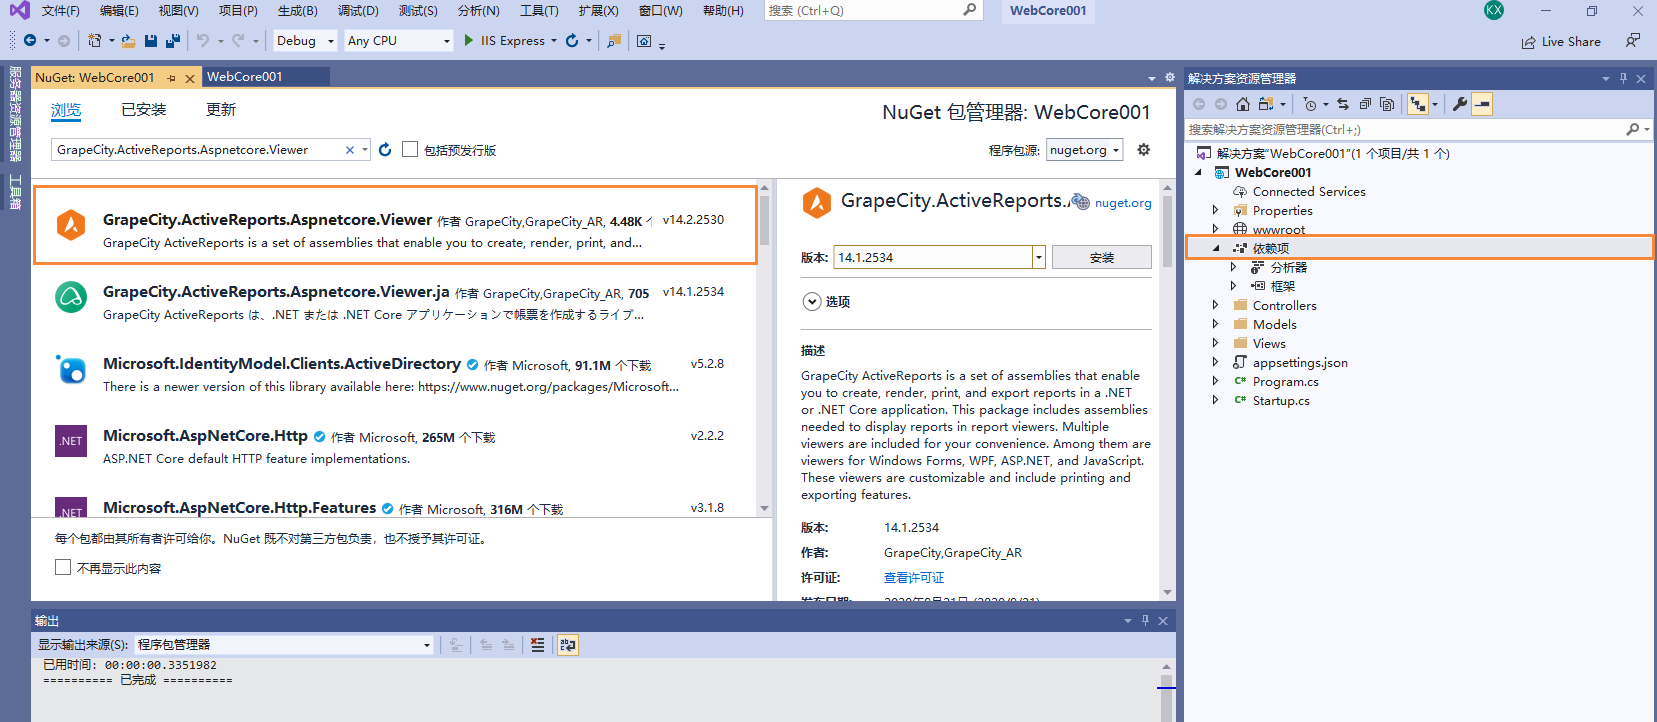Image resolution: width=1657 pixels, height=722 pixels.
Task: Click the browser refresh icon in toolbar
Action: click(572, 41)
